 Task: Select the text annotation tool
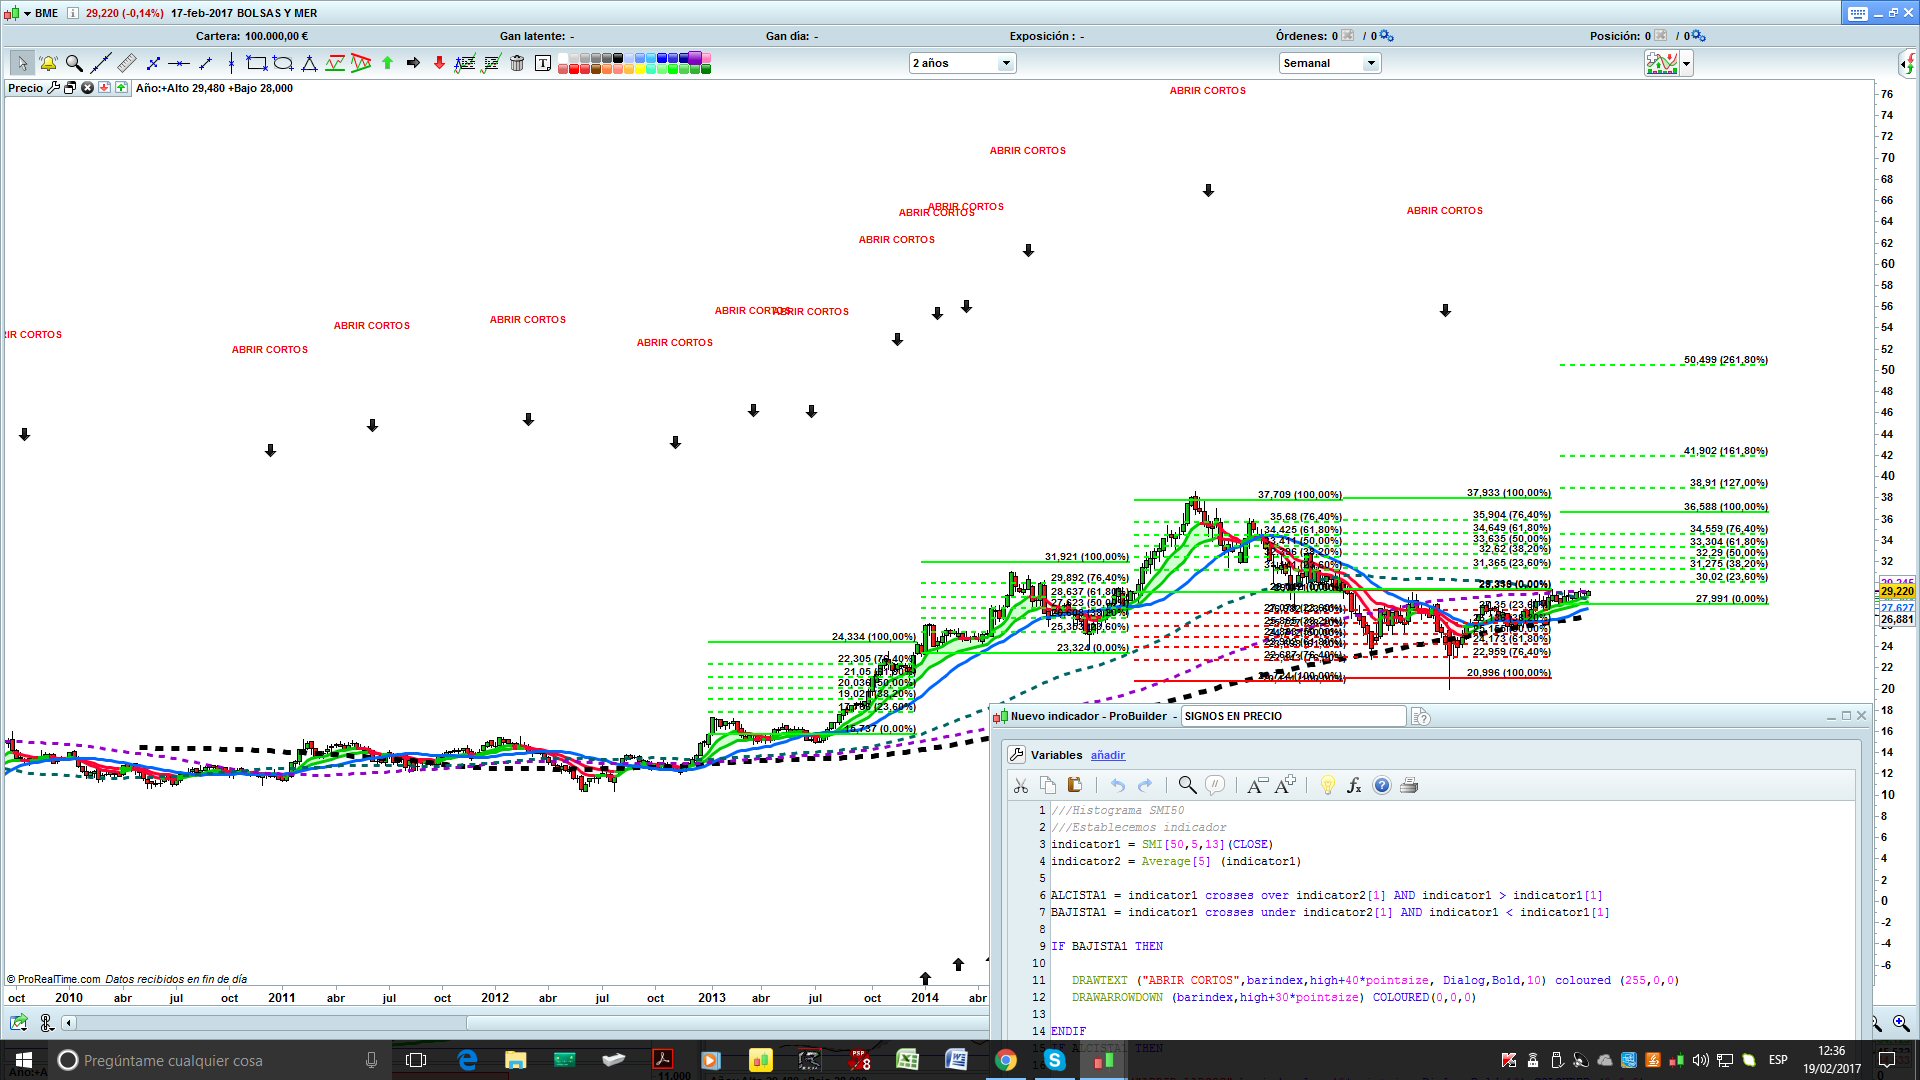click(x=543, y=63)
